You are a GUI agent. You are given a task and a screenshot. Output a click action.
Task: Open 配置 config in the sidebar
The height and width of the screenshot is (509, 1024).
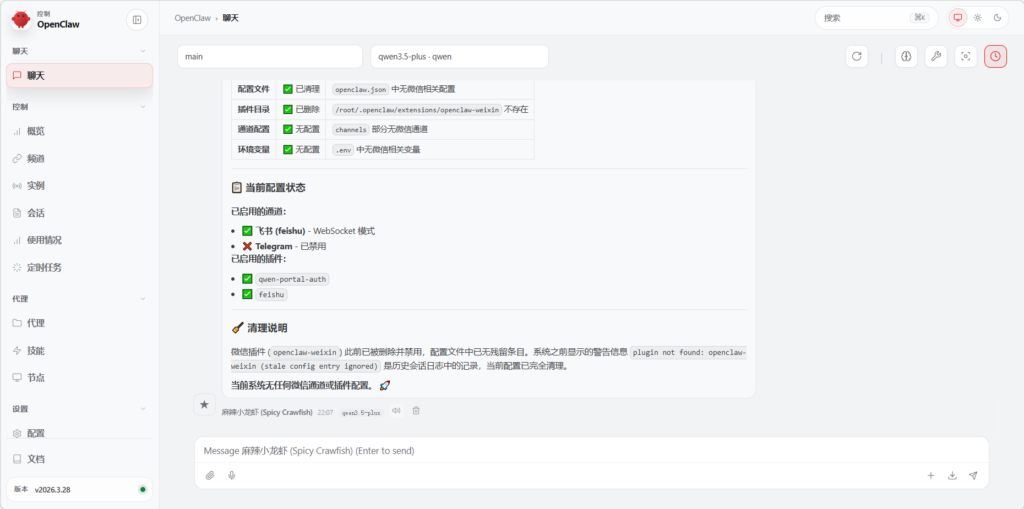coord(80,433)
